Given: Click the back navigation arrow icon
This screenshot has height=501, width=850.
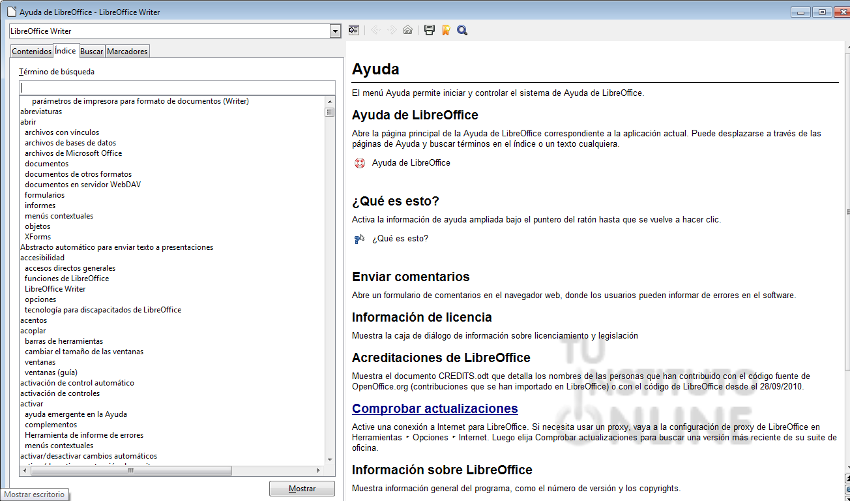Looking at the screenshot, I should 375,30.
